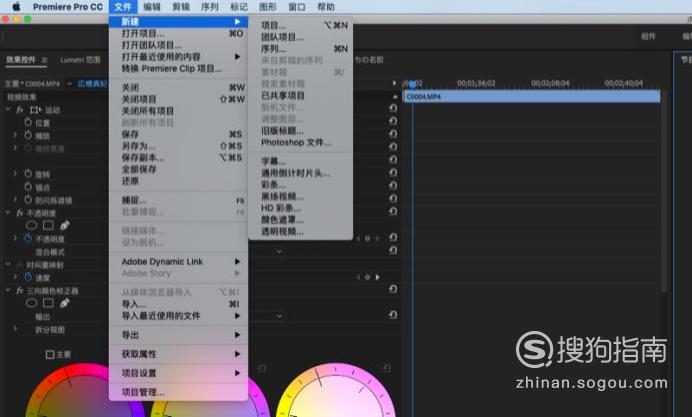The height and width of the screenshot is (417, 692).
Task: Create ellipse mask under 三向颜色校正器
Action: click(x=31, y=303)
